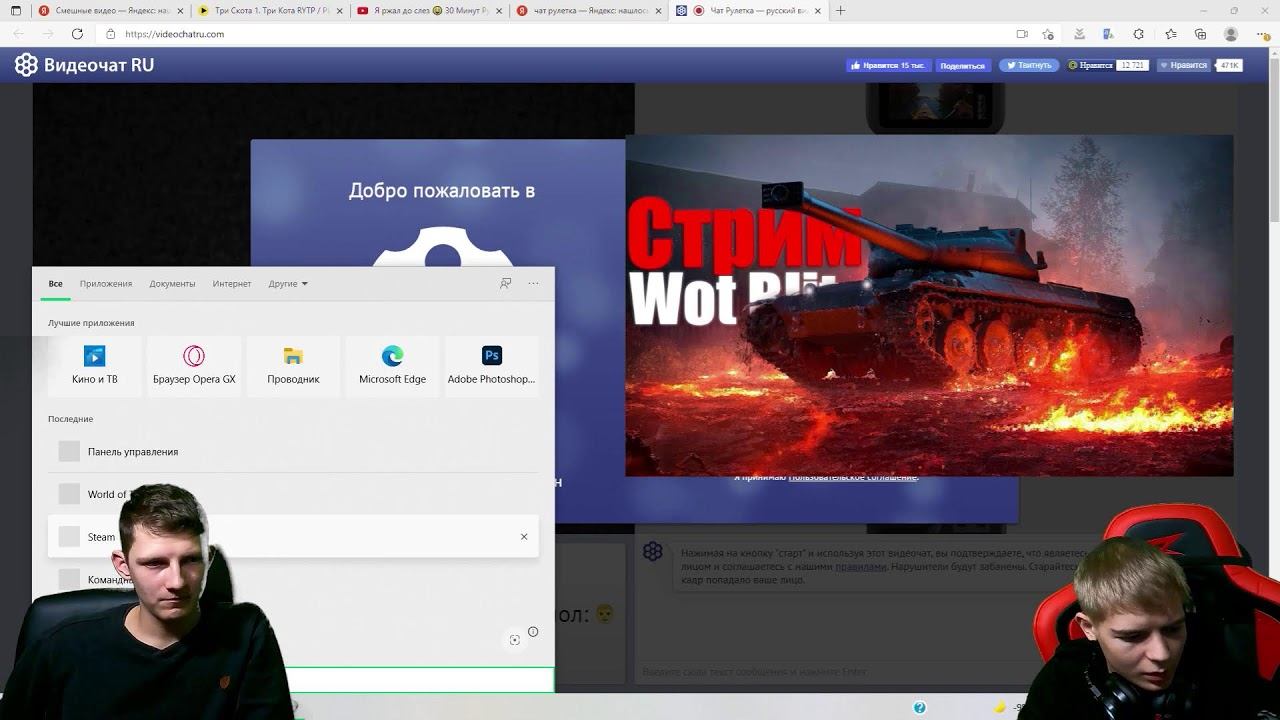Click the OK Нравится 12 721 button
Image resolution: width=1280 pixels, height=720 pixels.
click(x=1107, y=65)
